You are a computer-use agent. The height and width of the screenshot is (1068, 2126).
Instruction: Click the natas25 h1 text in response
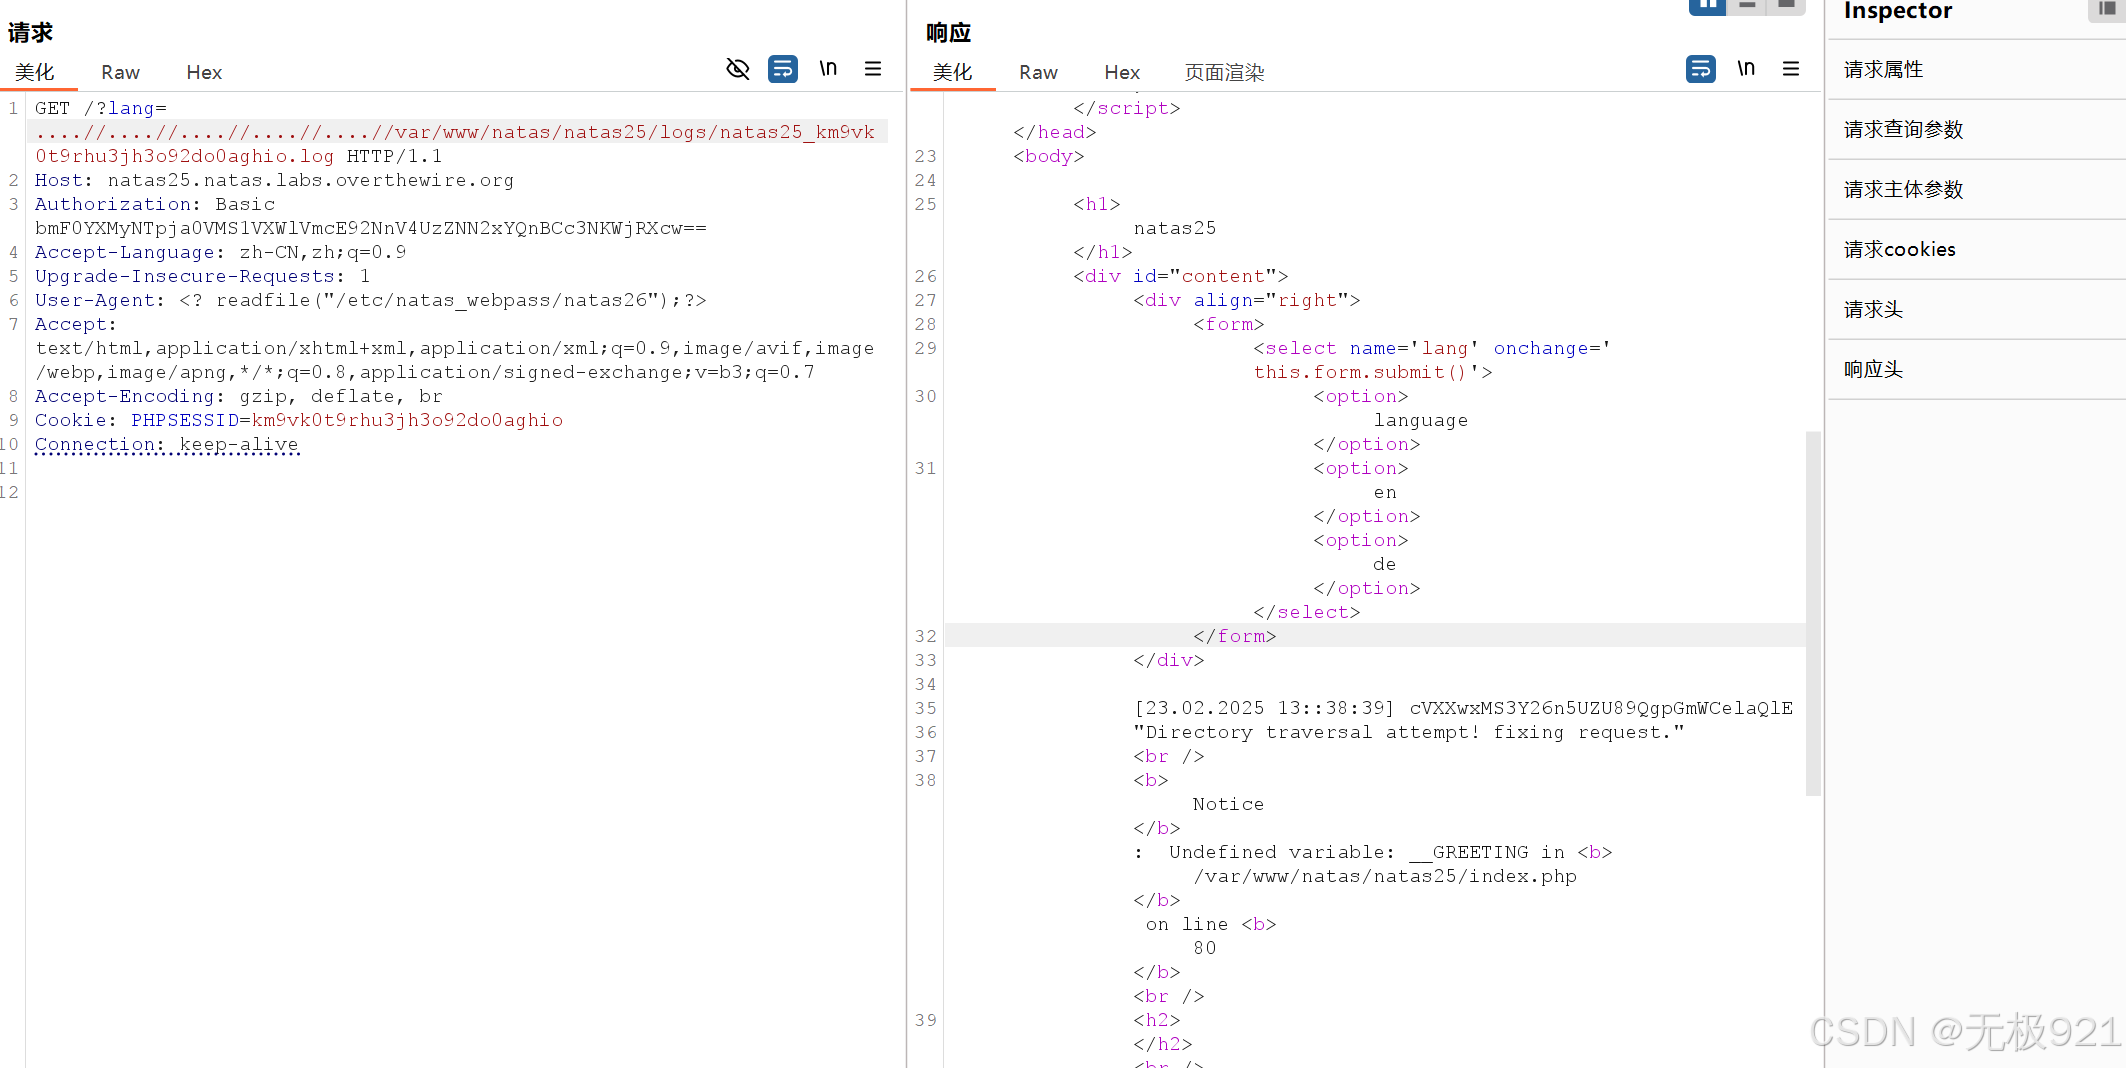click(1175, 228)
